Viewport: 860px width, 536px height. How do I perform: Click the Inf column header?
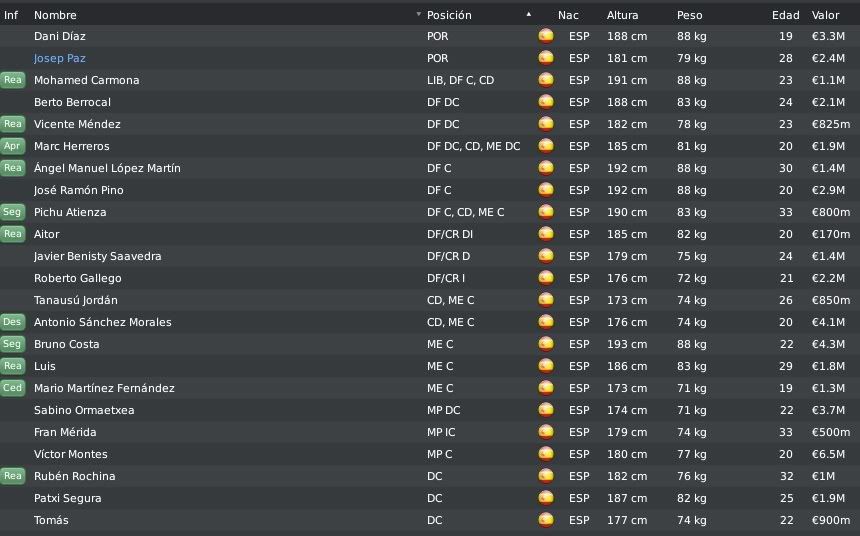click(x=11, y=15)
